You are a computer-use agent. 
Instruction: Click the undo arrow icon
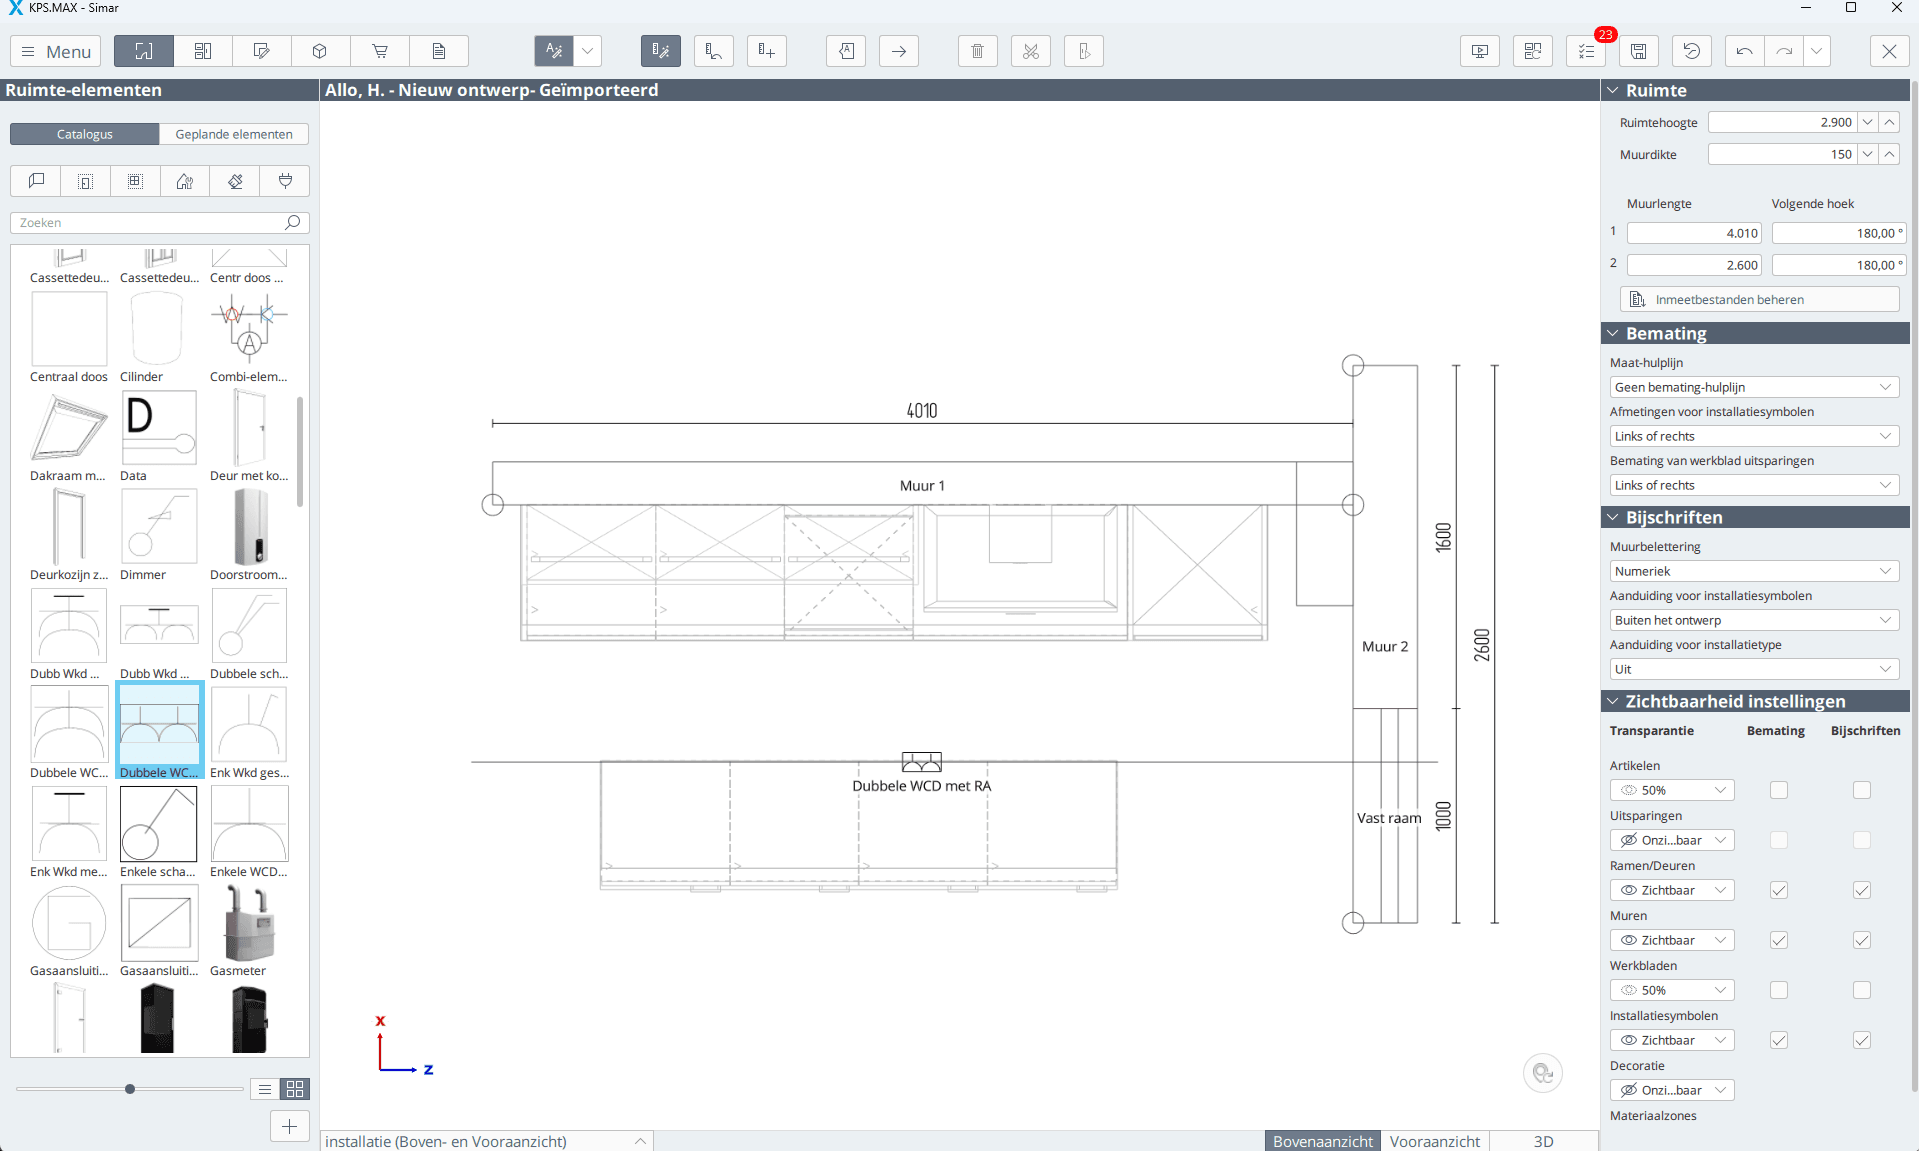[1744, 51]
